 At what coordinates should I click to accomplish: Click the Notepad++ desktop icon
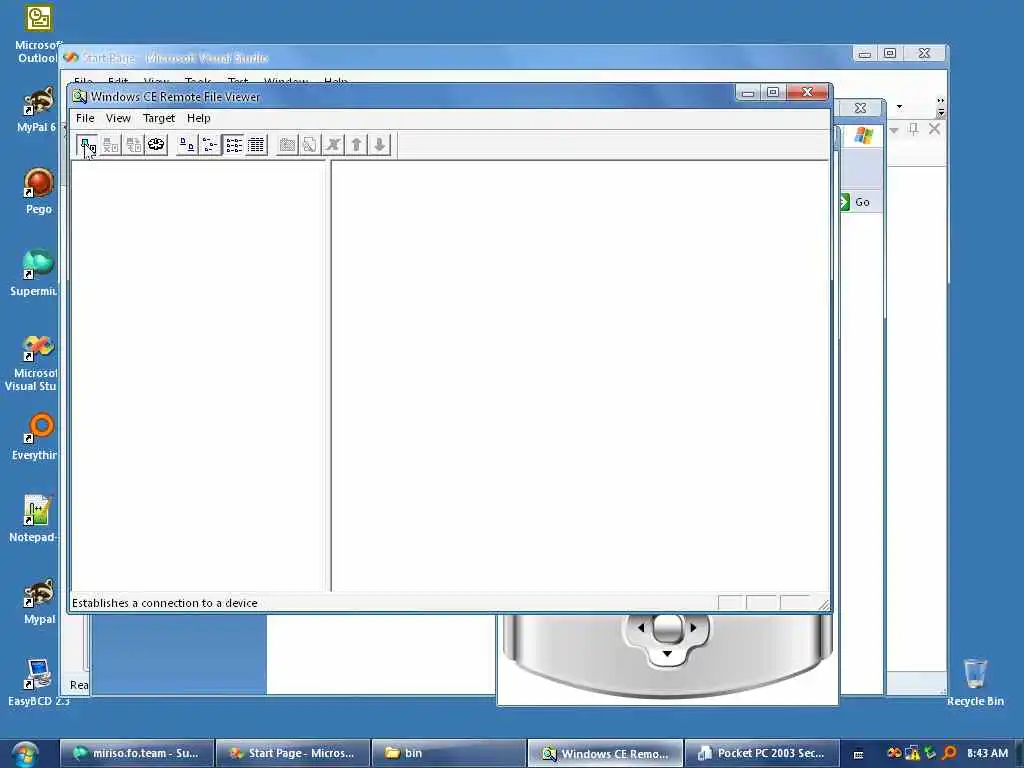[x=36, y=519]
